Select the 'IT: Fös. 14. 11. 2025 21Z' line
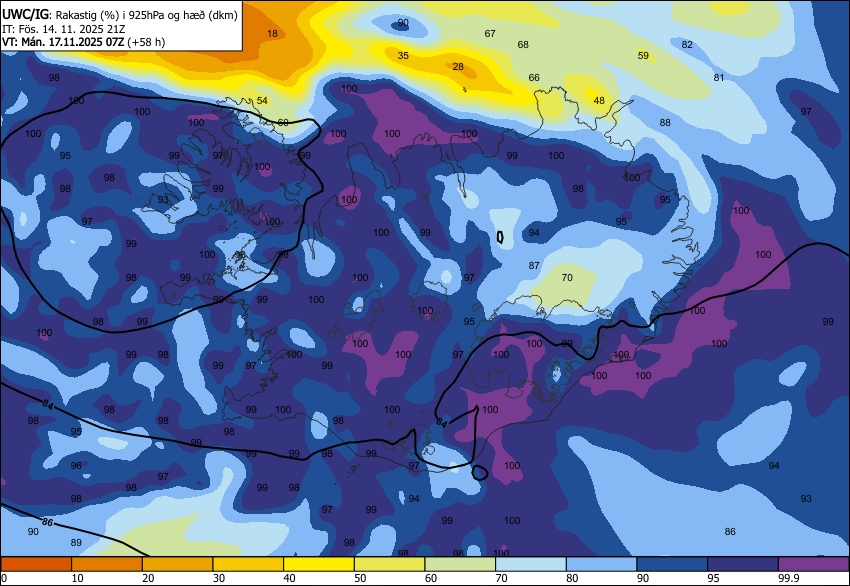This screenshot has width=850, height=586. (x=63, y=29)
